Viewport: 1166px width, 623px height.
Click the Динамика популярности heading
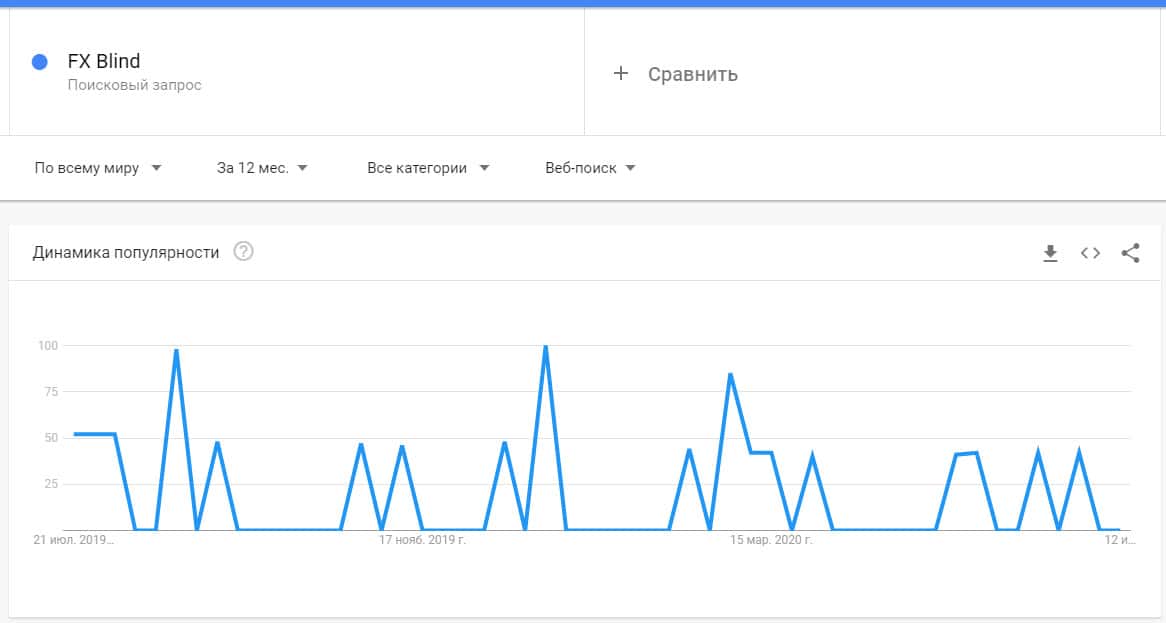pyautogui.click(x=126, y=253)
